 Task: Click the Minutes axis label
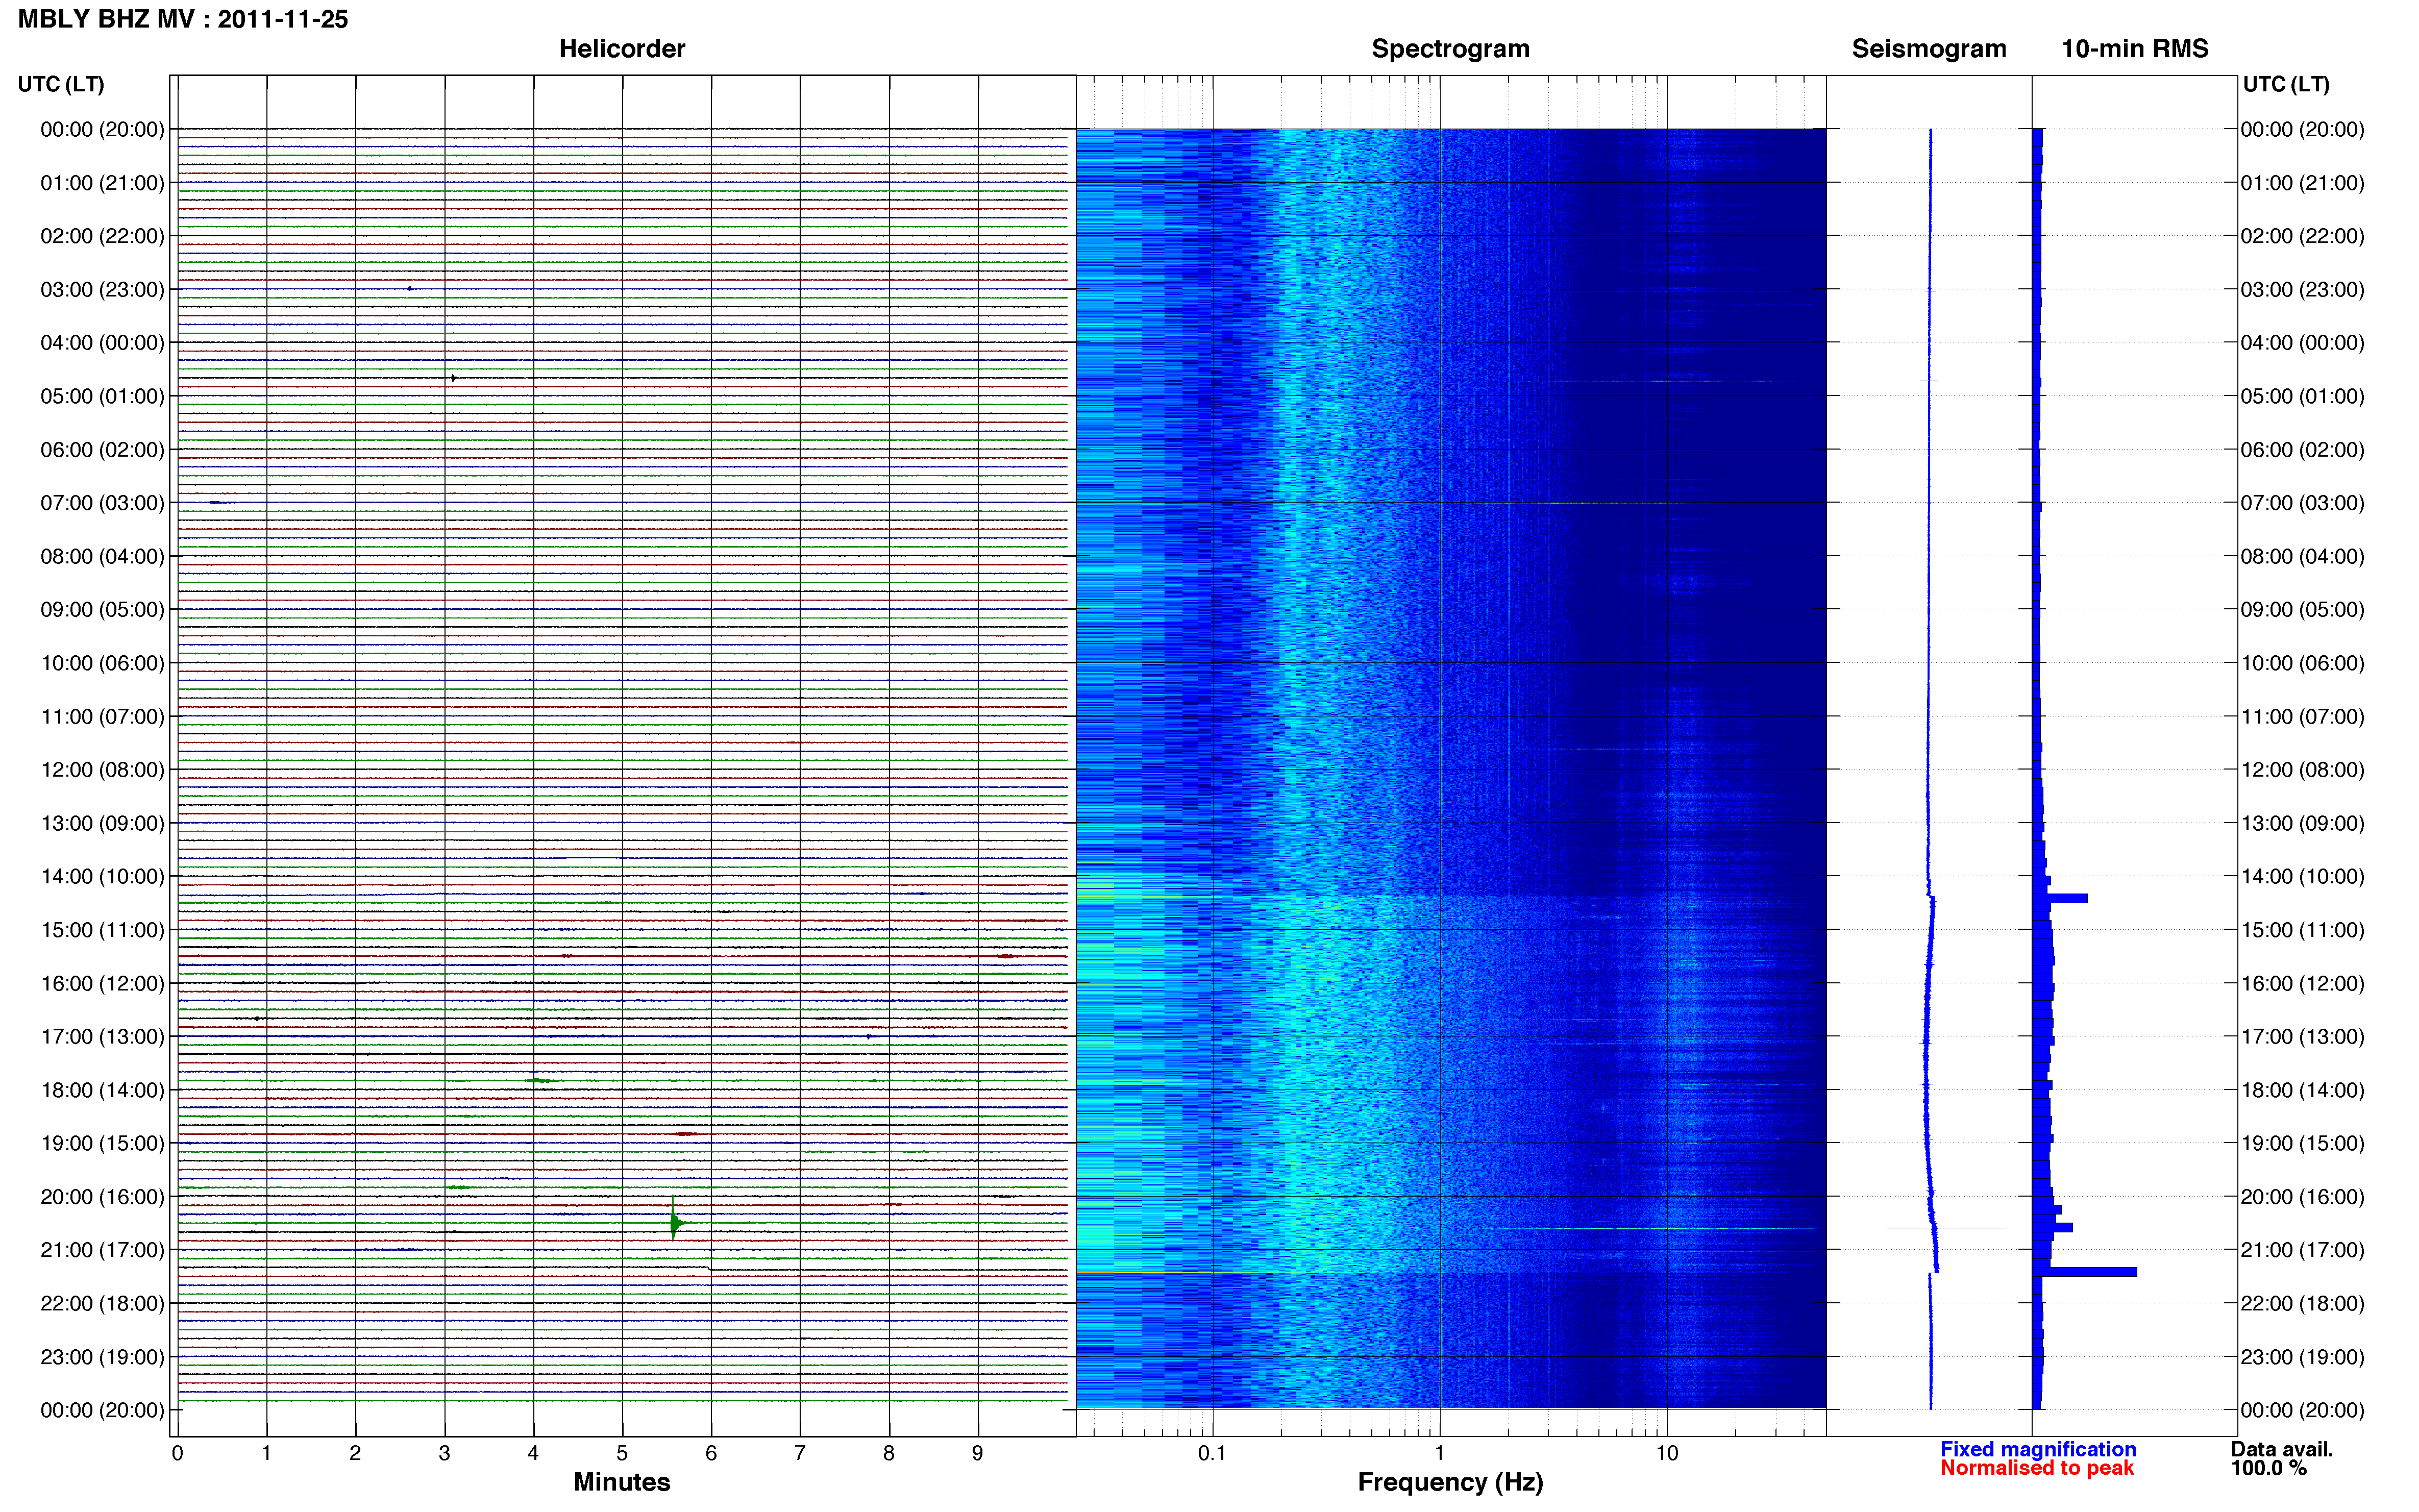click(622, 1482)
